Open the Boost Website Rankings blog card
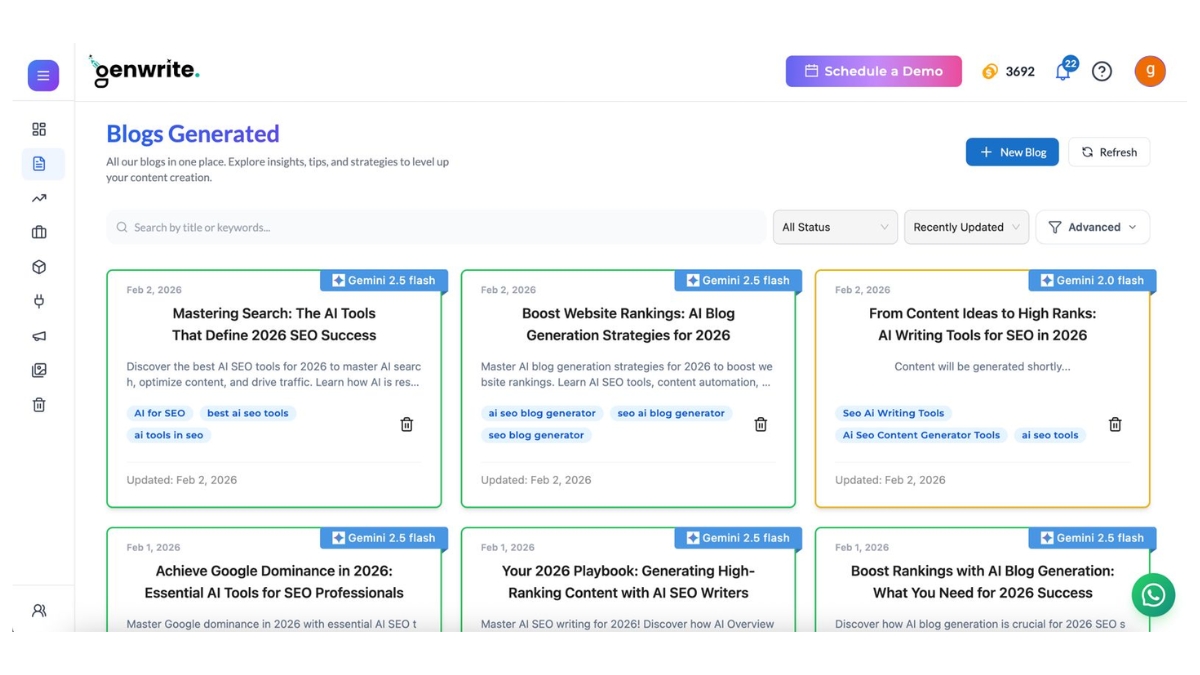Image resolution: width=1200 pixels, height=675 pixels. [628, 324]
